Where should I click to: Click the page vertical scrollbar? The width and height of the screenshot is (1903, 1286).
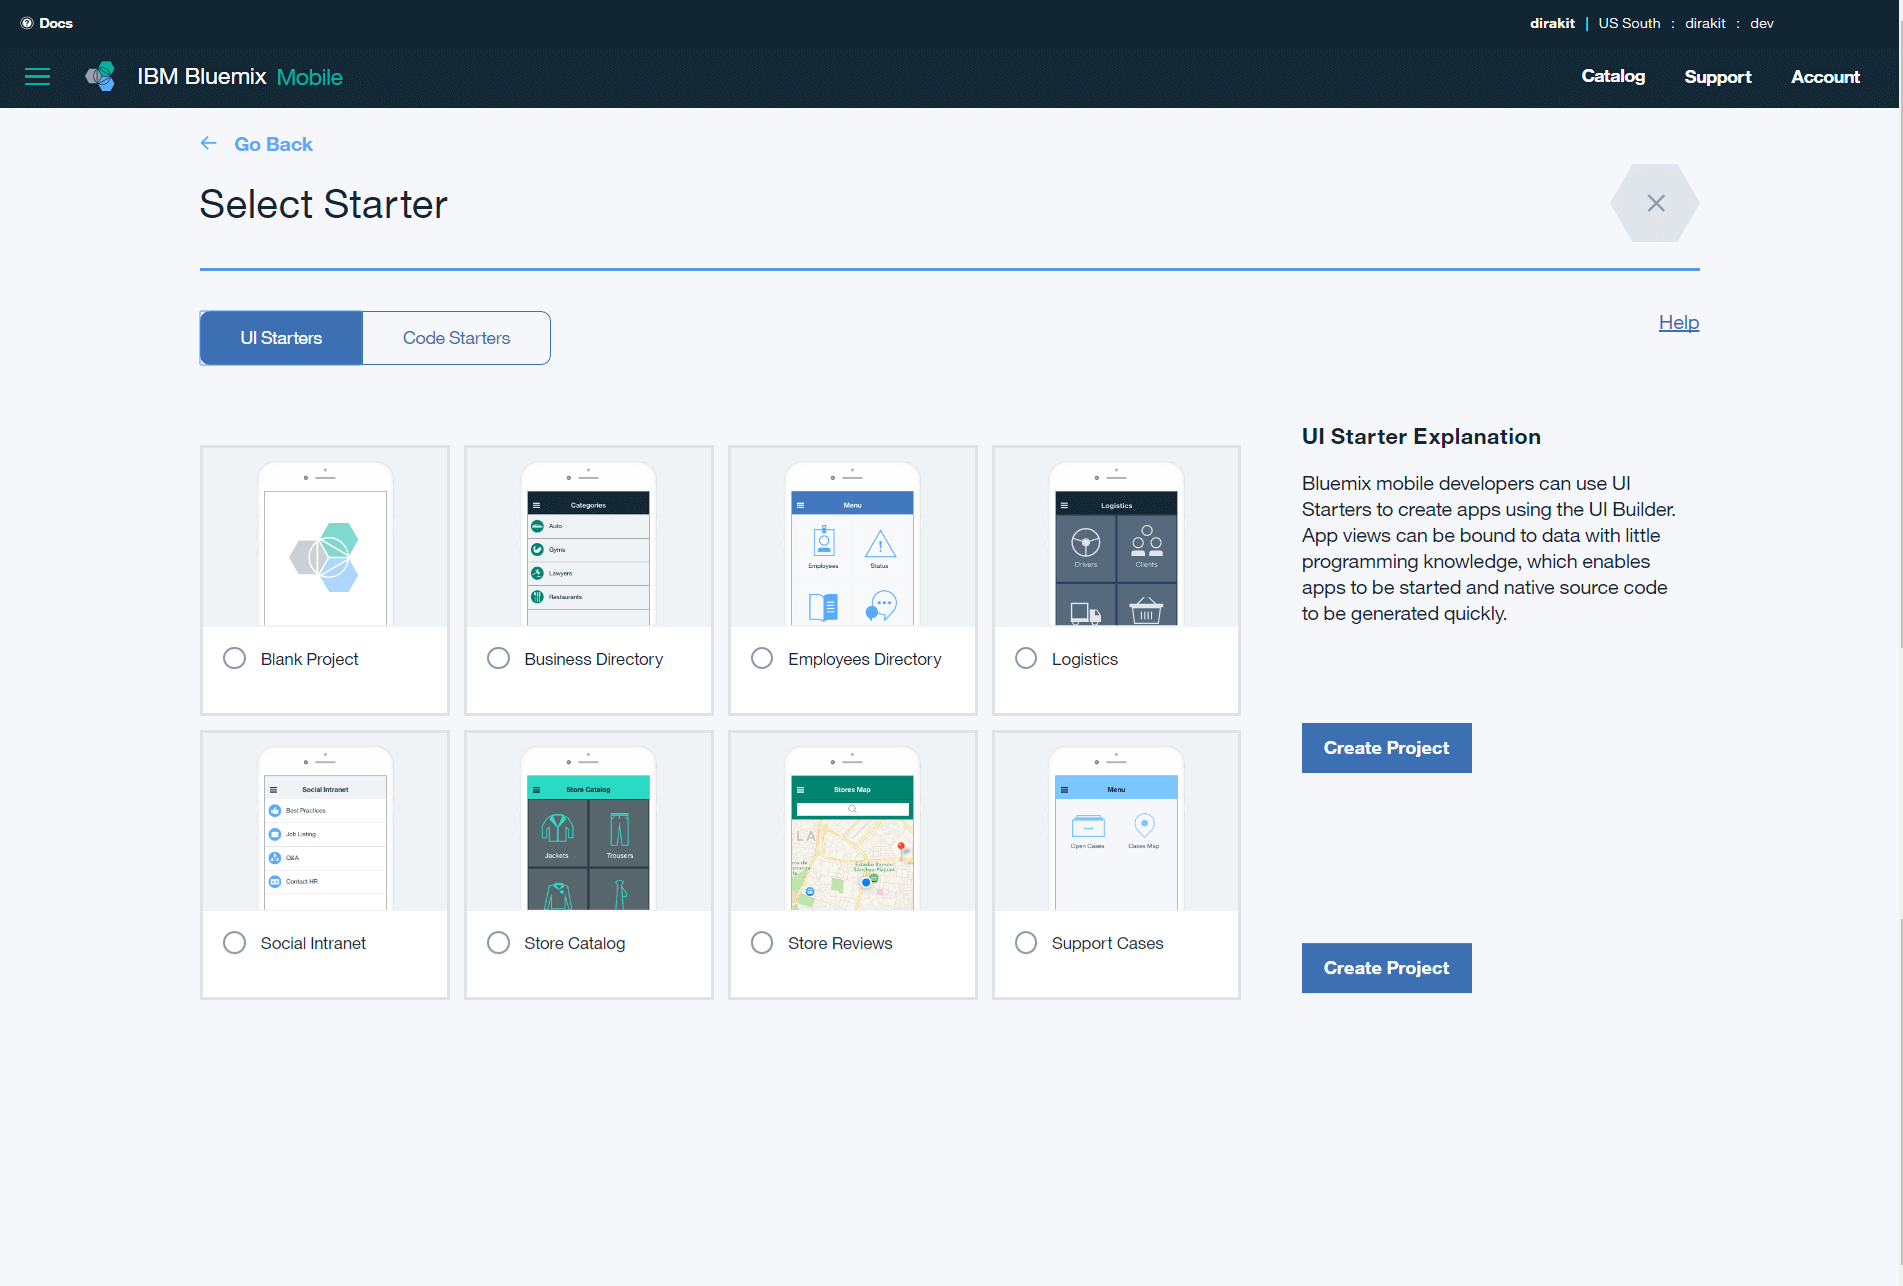pyautogui.click(x=1900, y=643)
